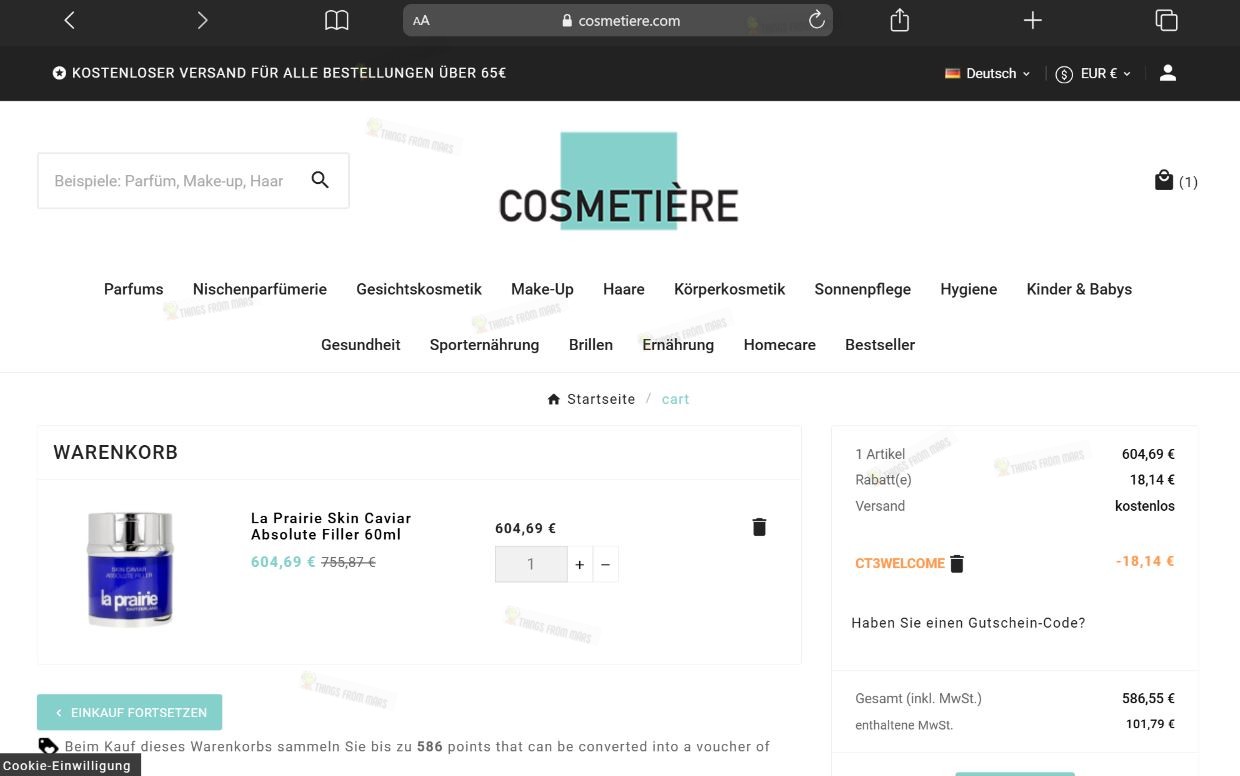Open Safari bookmarks book icon
The image size is (1240, 776).
click(337, 20)
